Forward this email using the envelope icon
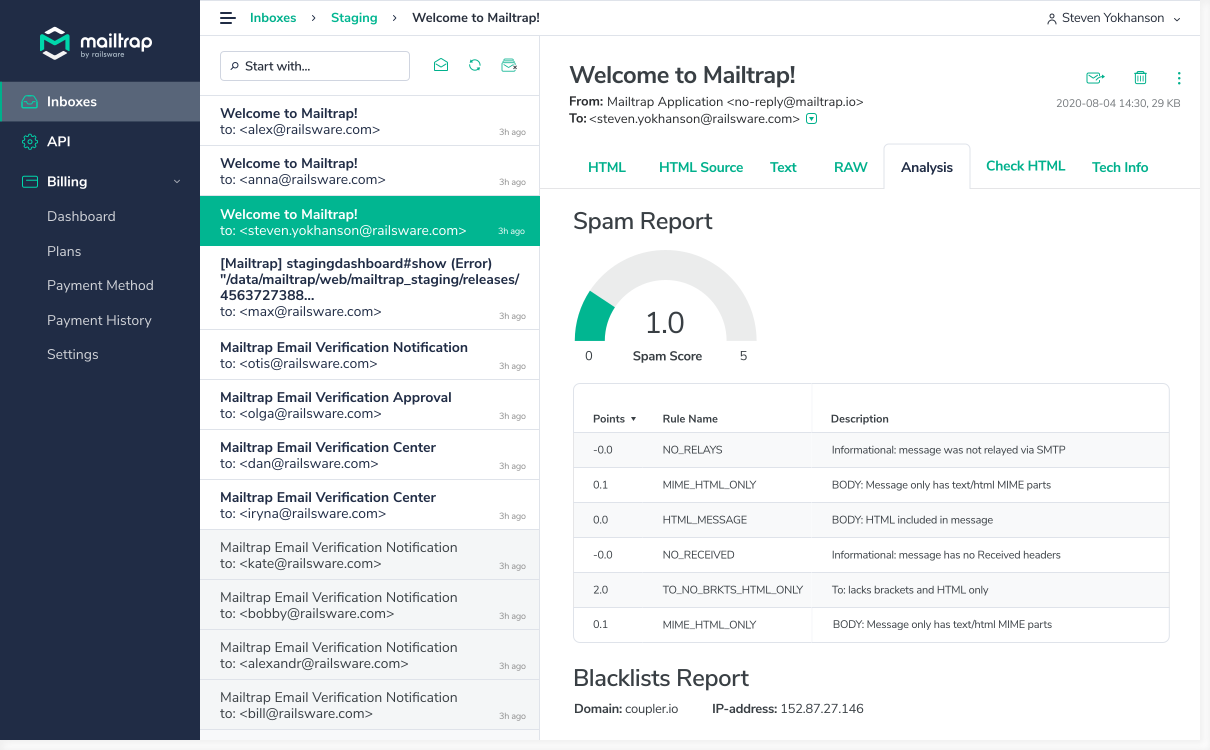 (1095, 77)
